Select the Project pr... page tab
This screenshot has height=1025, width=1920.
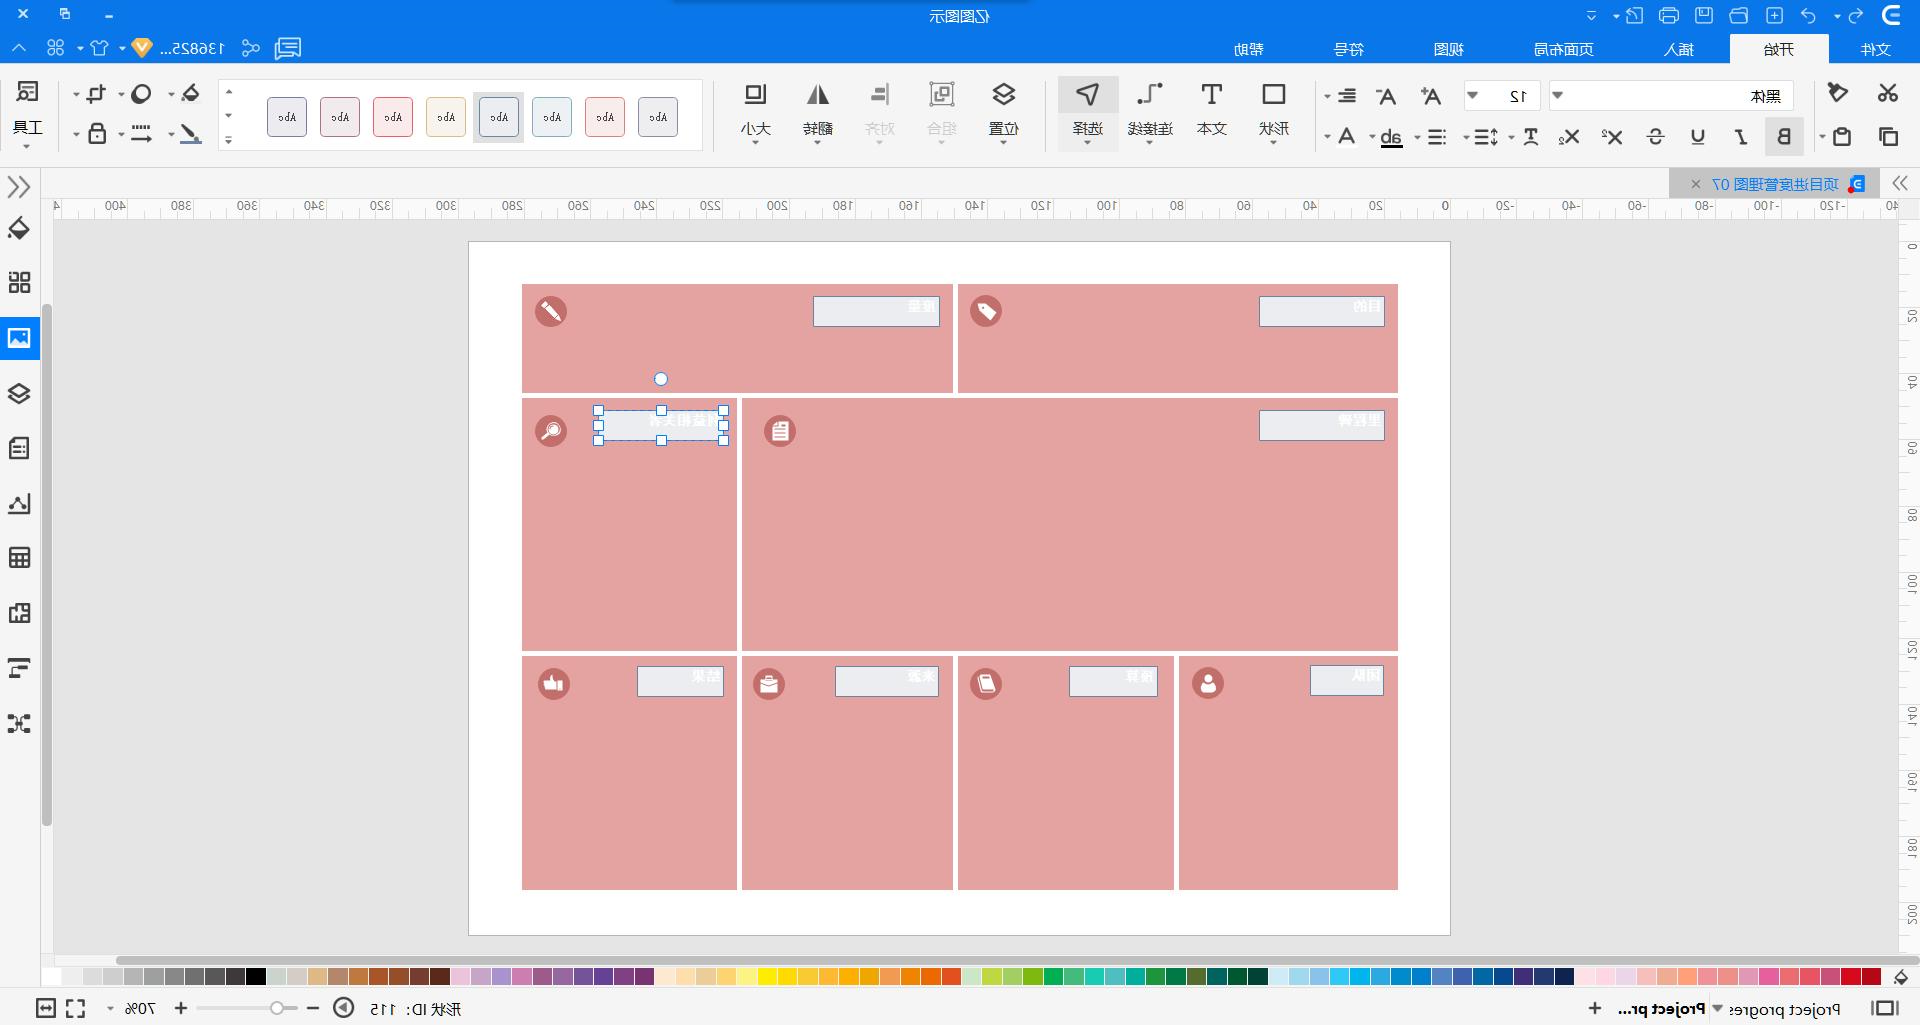1661,1008
